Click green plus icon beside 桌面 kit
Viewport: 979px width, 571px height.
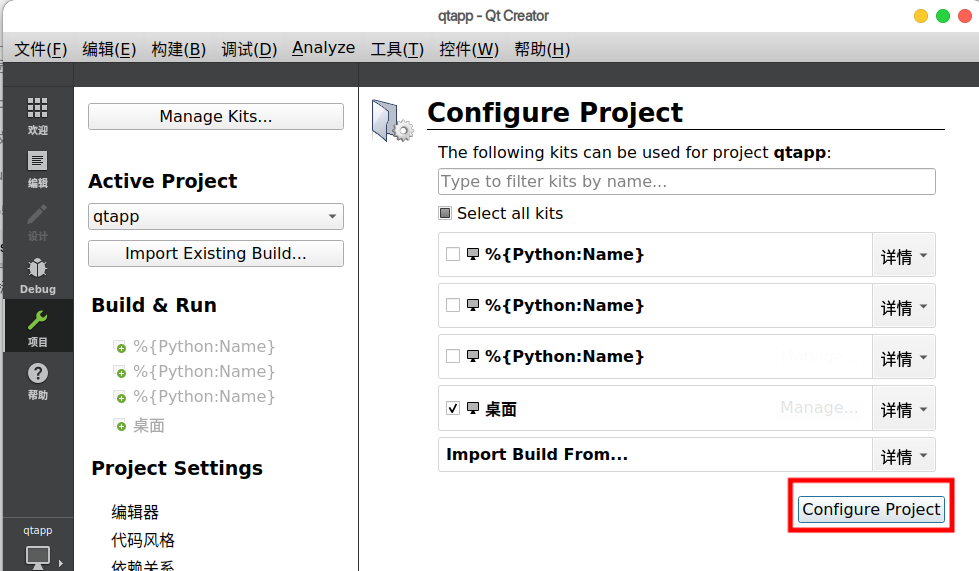pos(121,426)
